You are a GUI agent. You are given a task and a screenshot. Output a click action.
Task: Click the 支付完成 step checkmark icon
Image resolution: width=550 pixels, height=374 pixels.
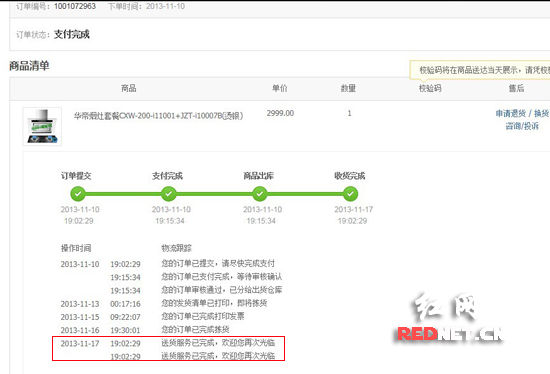coord(169,194)
